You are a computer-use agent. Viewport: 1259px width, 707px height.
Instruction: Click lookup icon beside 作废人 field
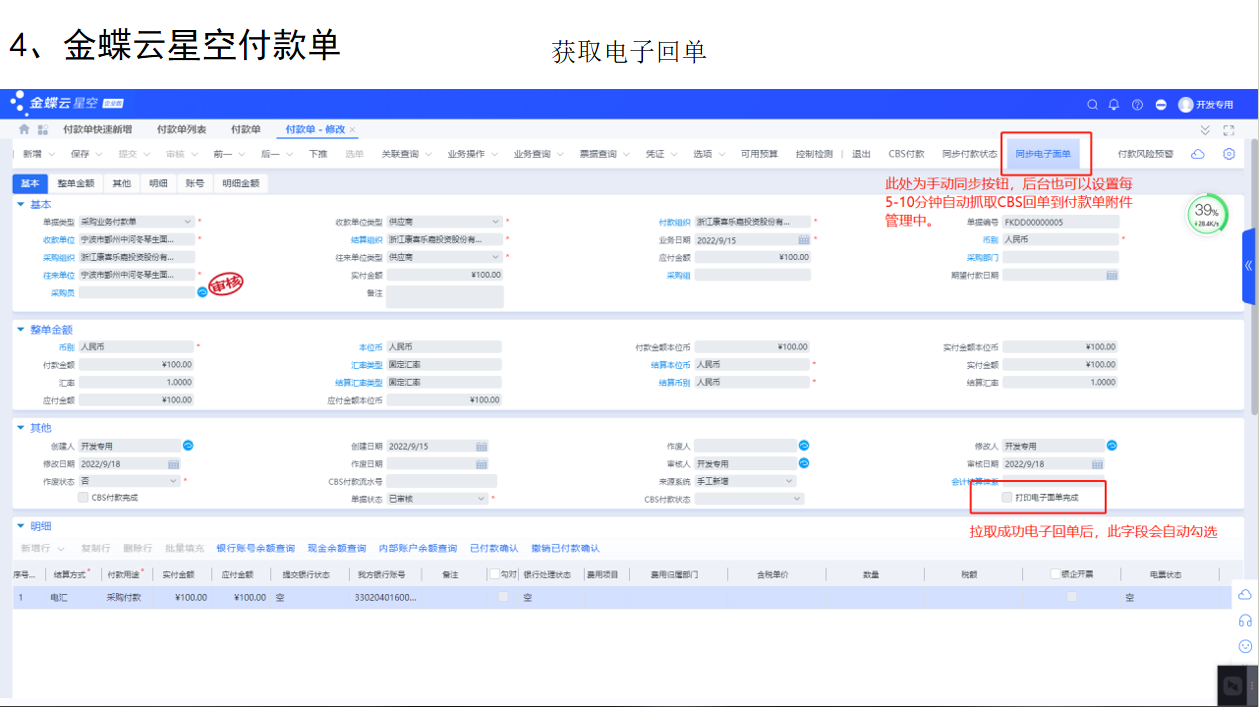click(x=803, y=445)
